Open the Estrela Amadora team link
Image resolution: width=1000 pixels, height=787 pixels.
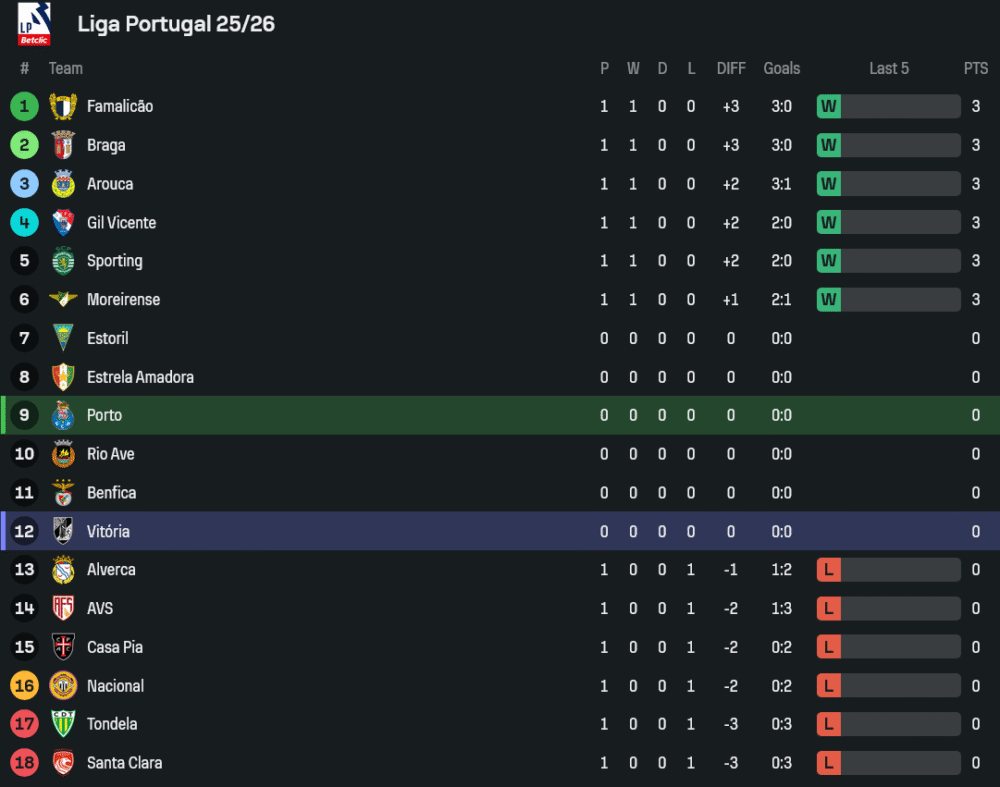click(x=140, y=377)
